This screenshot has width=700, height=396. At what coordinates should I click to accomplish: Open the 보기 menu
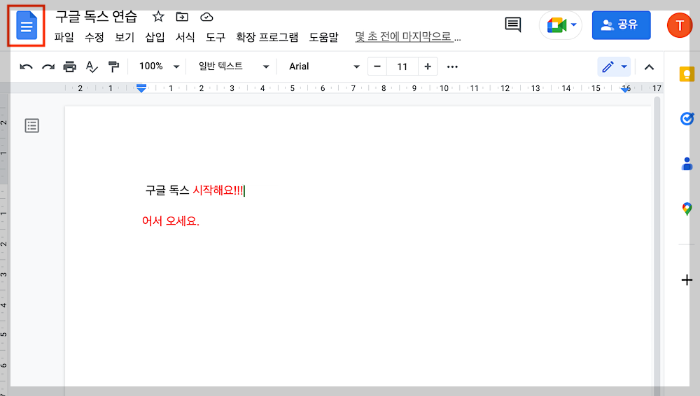(125, 37)
